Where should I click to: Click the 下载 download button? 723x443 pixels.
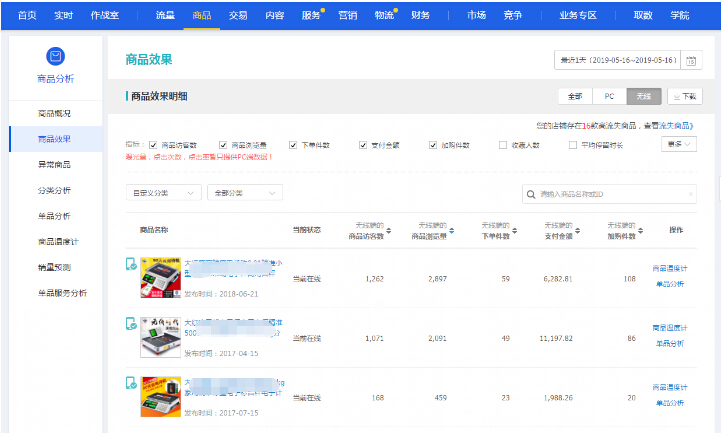coord(685,97)
